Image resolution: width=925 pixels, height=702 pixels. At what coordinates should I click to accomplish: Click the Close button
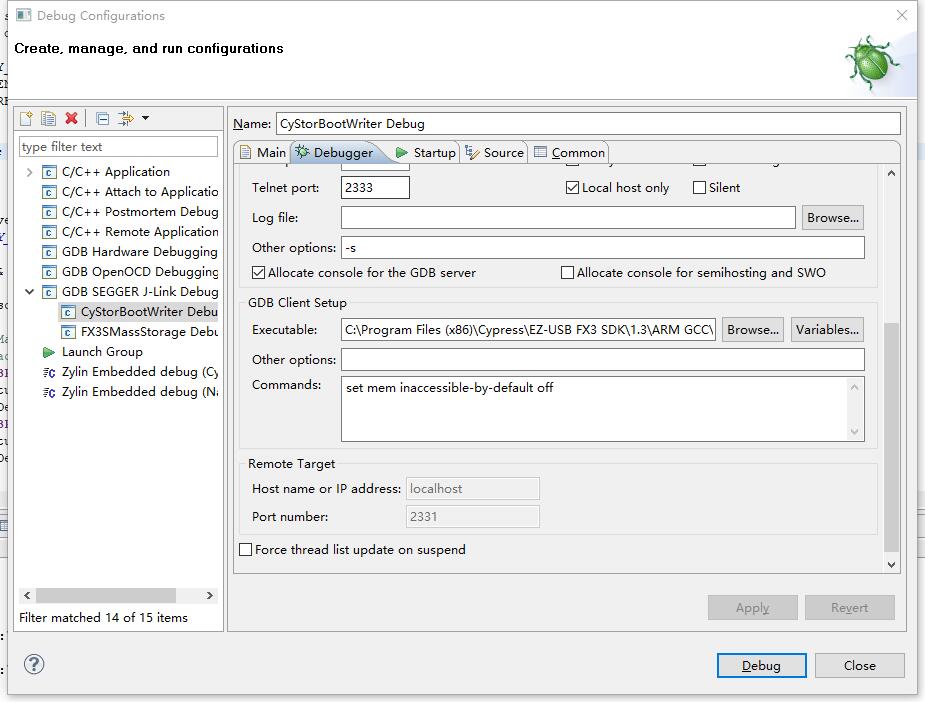860,665
